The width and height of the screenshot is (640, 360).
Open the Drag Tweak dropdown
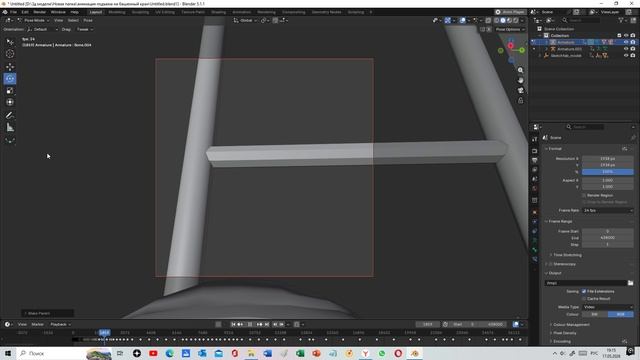[x=84, y=29]
